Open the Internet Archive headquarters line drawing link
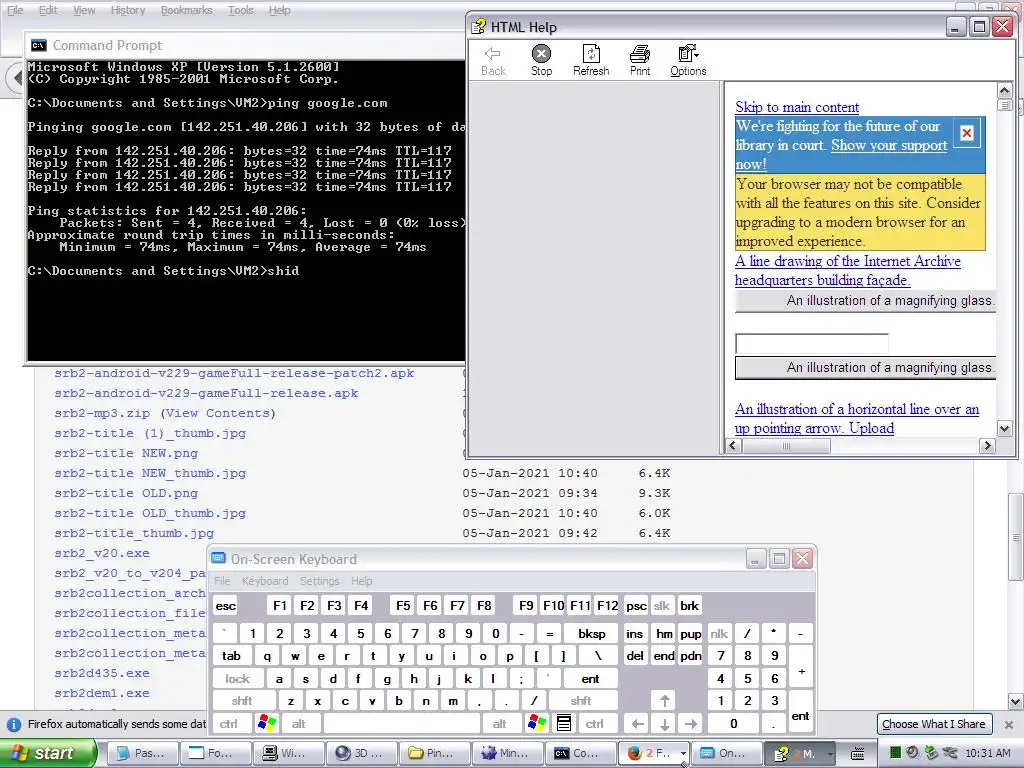The width and height of the screenshot is (1024, 768). point(848,270)
